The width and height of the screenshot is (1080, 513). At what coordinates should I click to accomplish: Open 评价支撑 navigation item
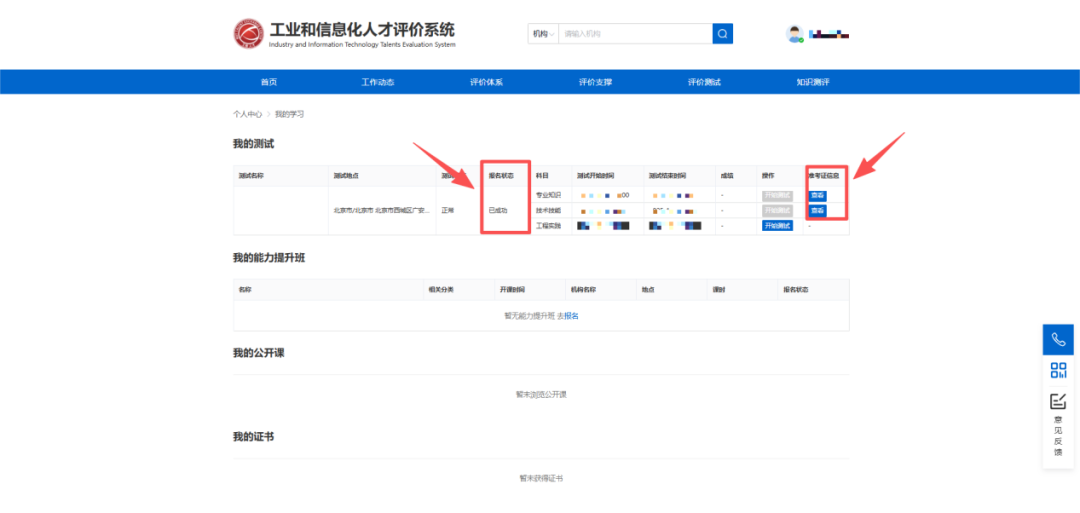click(595, 82)
